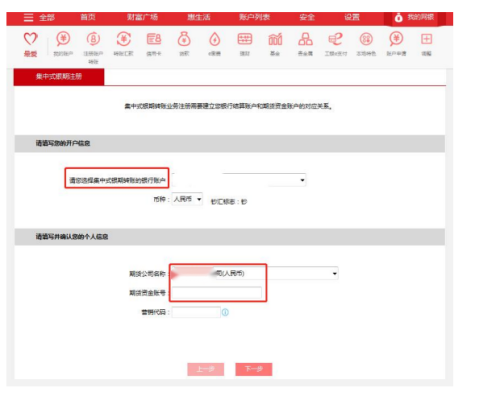Open 工银e支付 icon
The image size is (479, 397).
click(336, 43)
